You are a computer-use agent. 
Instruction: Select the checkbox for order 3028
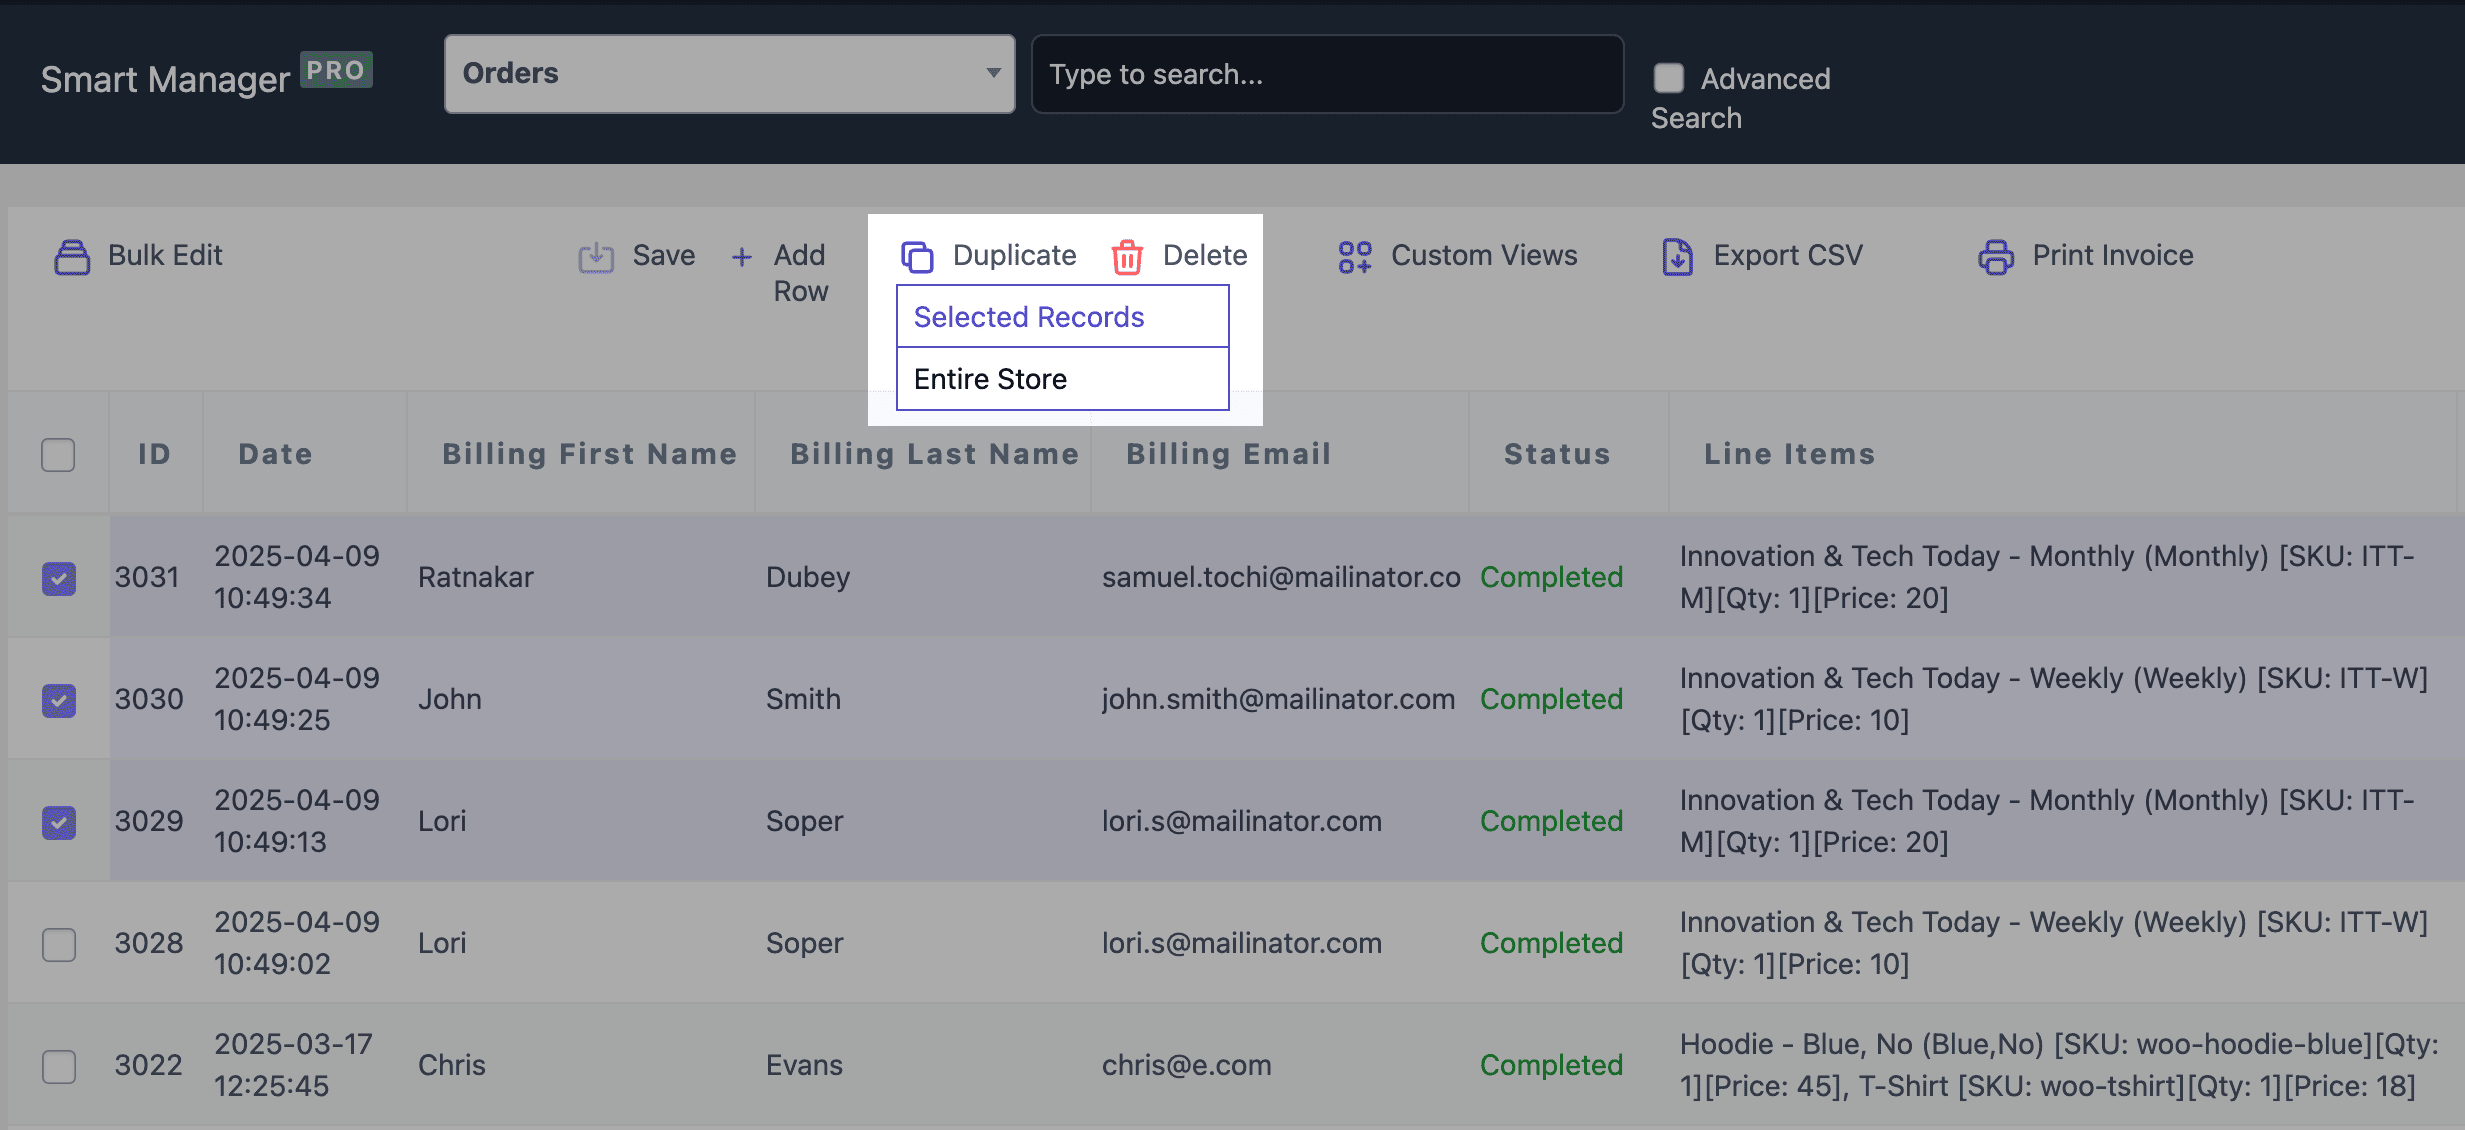[59, 944]
